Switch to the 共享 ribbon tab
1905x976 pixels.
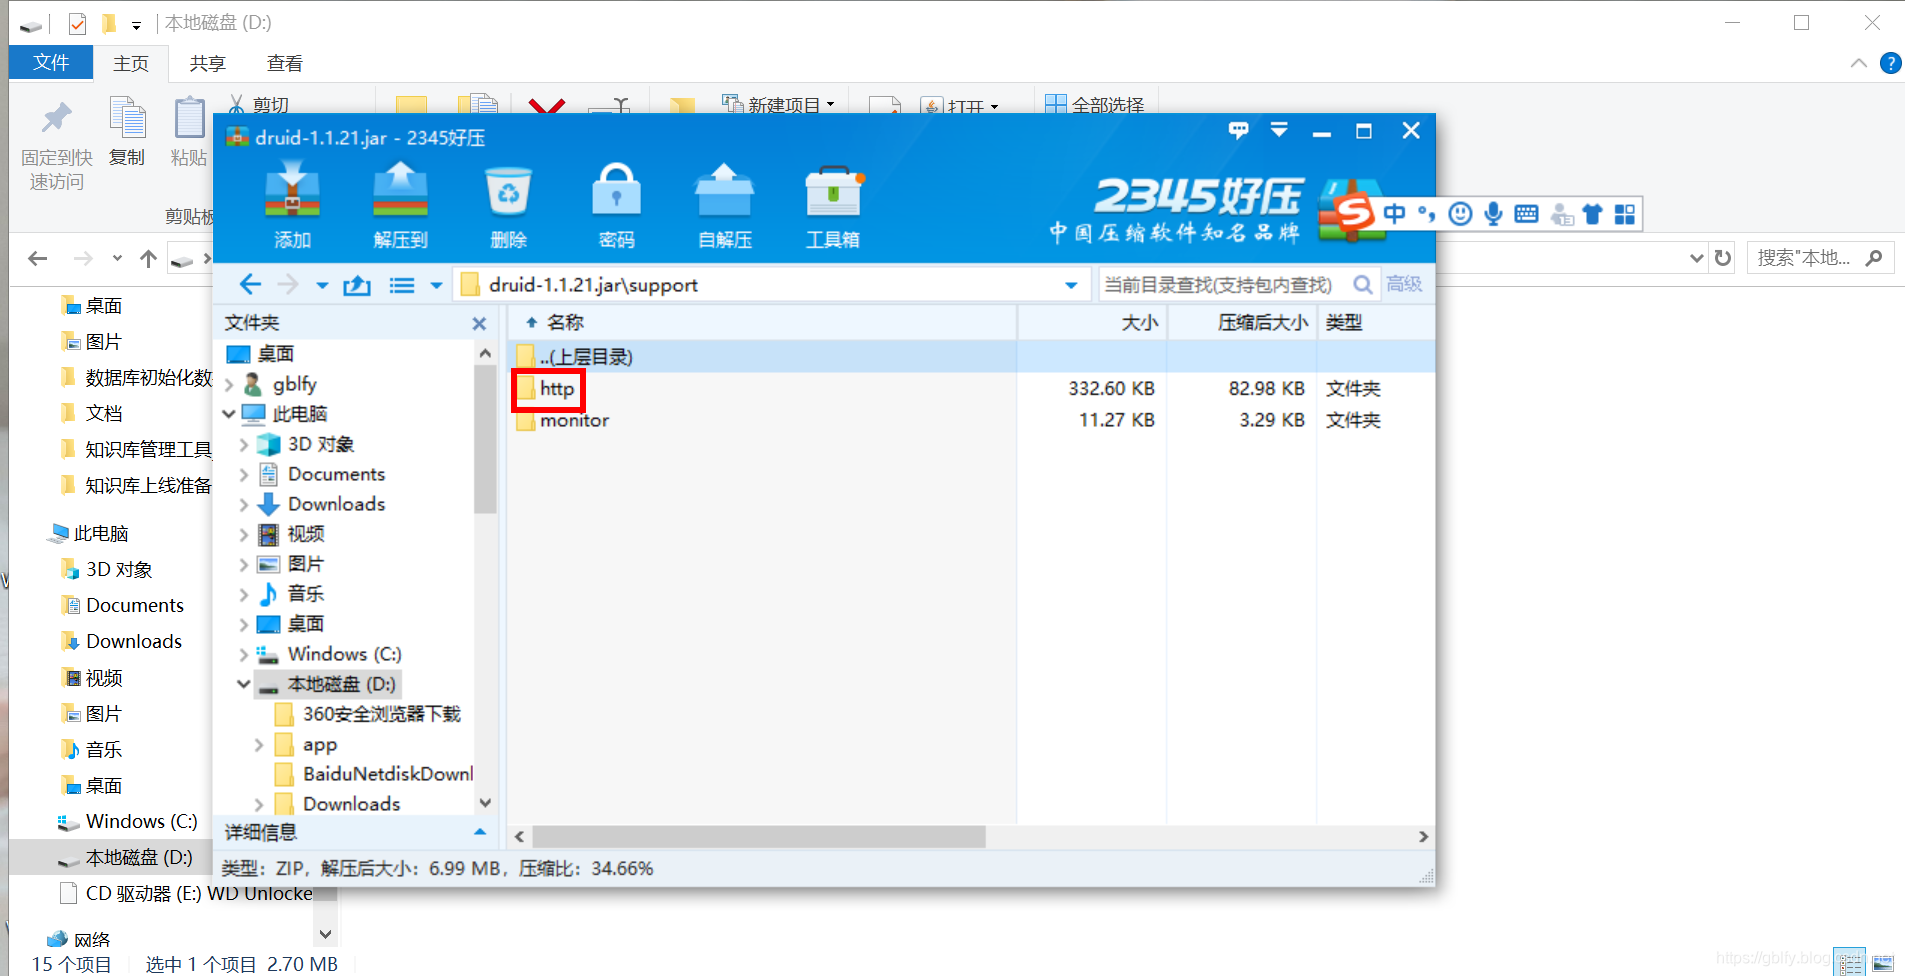click(207, 62)
